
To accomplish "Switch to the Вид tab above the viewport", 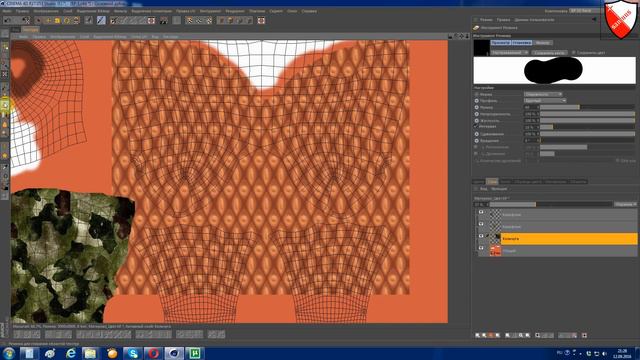I will pos(16,29).
